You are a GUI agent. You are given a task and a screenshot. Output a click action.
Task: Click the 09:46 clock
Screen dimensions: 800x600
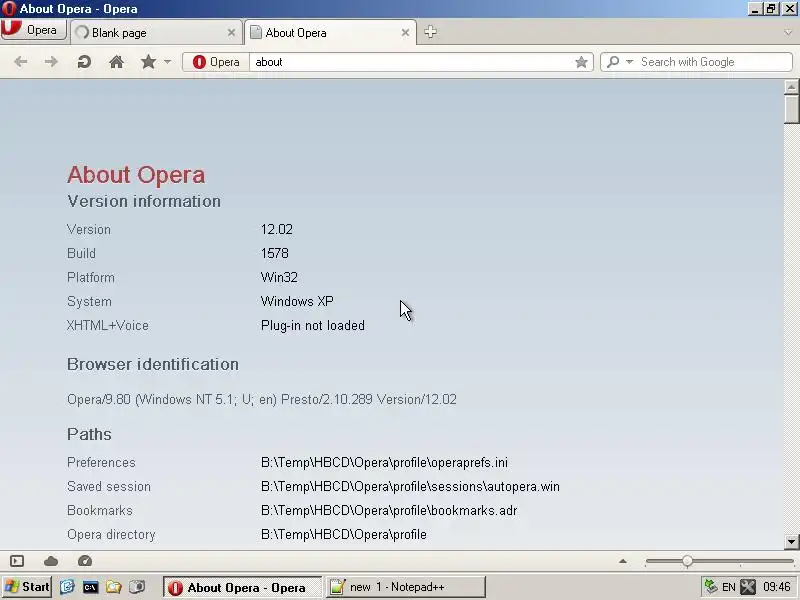777,587
